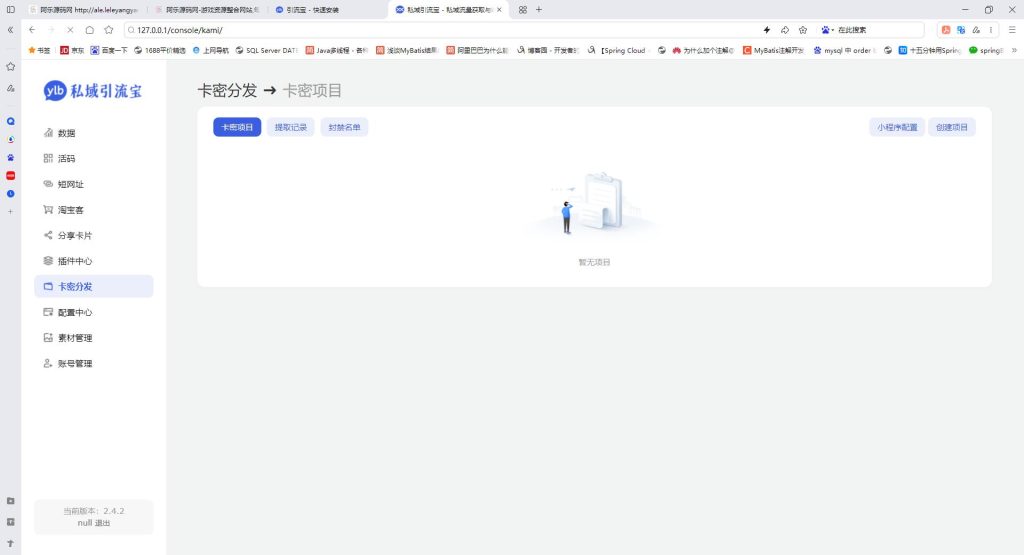Image resolution: width=1024 pixels, height=555 pixels.
Task: Open 短网址 via its link icon
Action: click(48, 183)
